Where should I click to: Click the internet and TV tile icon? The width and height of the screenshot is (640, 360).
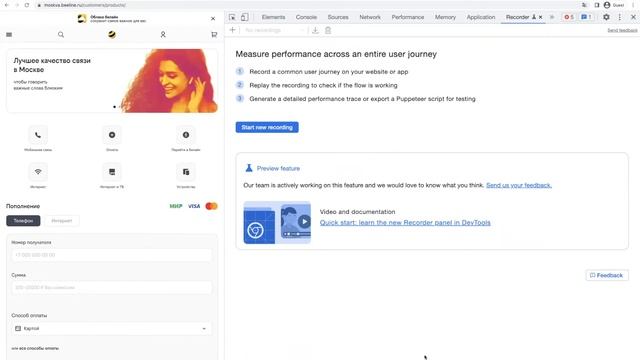point(112,172)
